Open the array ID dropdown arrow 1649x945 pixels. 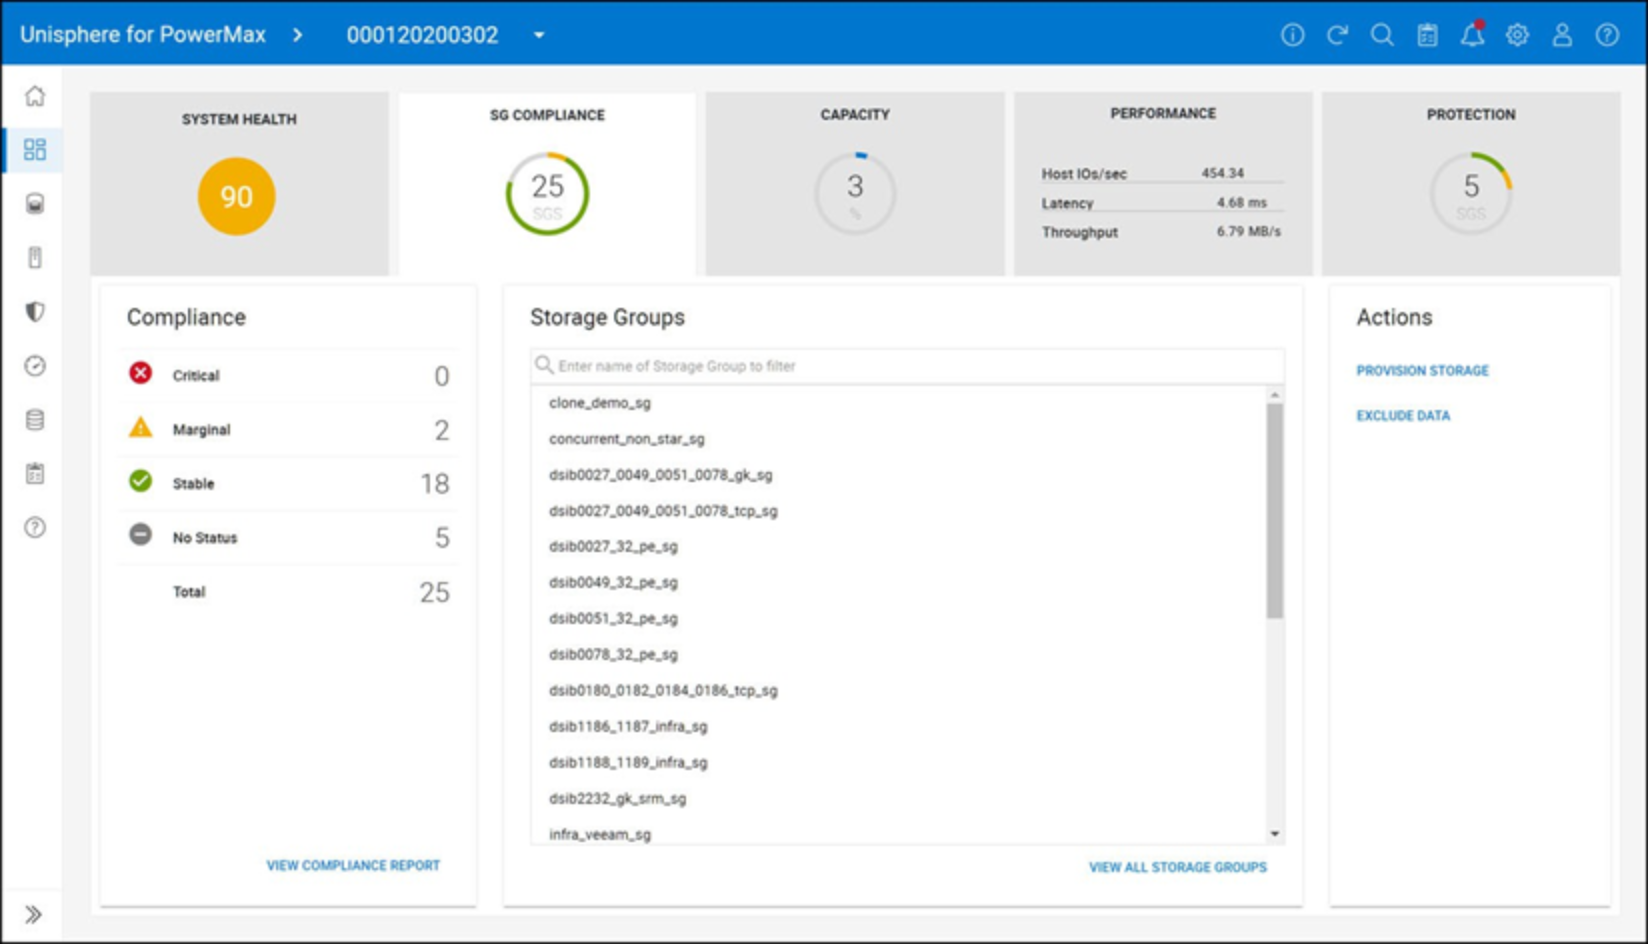click(539, 35)
